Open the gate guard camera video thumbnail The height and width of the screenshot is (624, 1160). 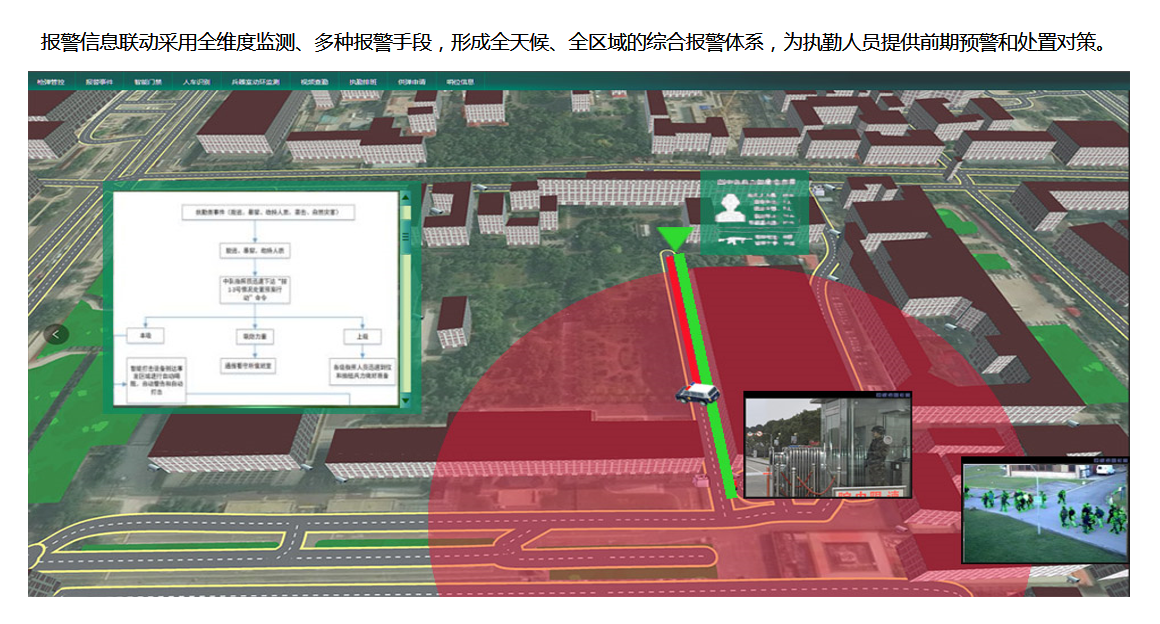827,446
